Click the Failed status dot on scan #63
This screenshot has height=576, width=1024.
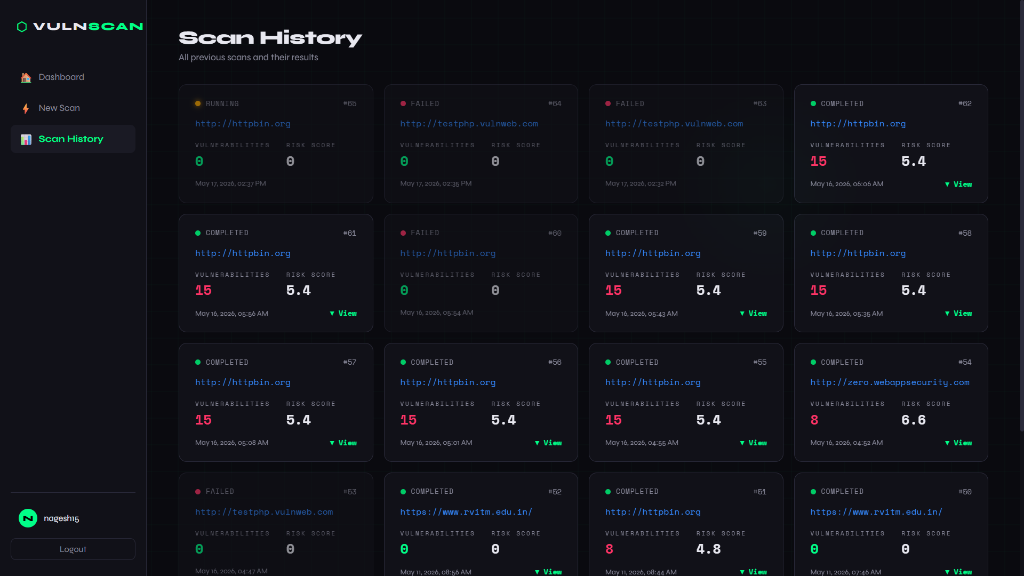608,104
